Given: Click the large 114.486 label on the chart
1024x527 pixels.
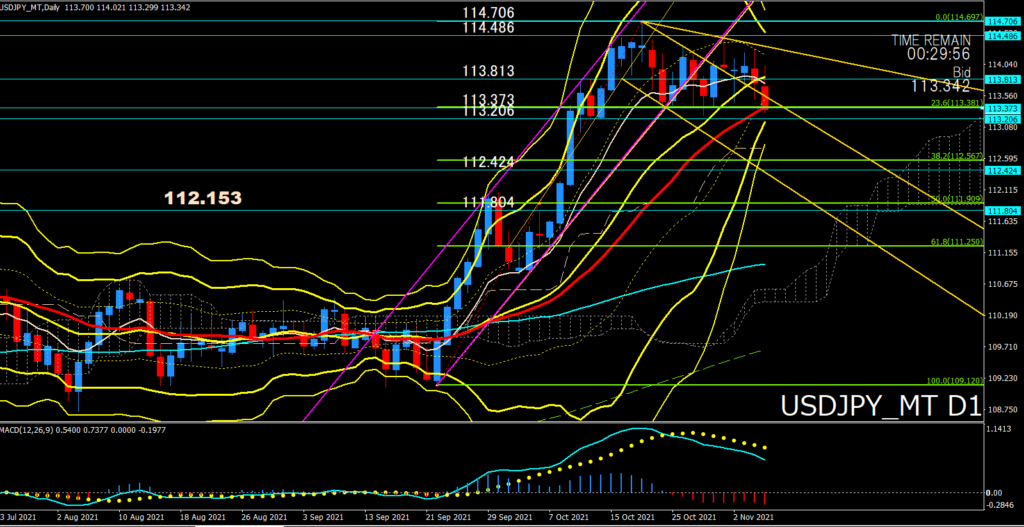Looking at the screenshot, I should [x=488, y=27].
